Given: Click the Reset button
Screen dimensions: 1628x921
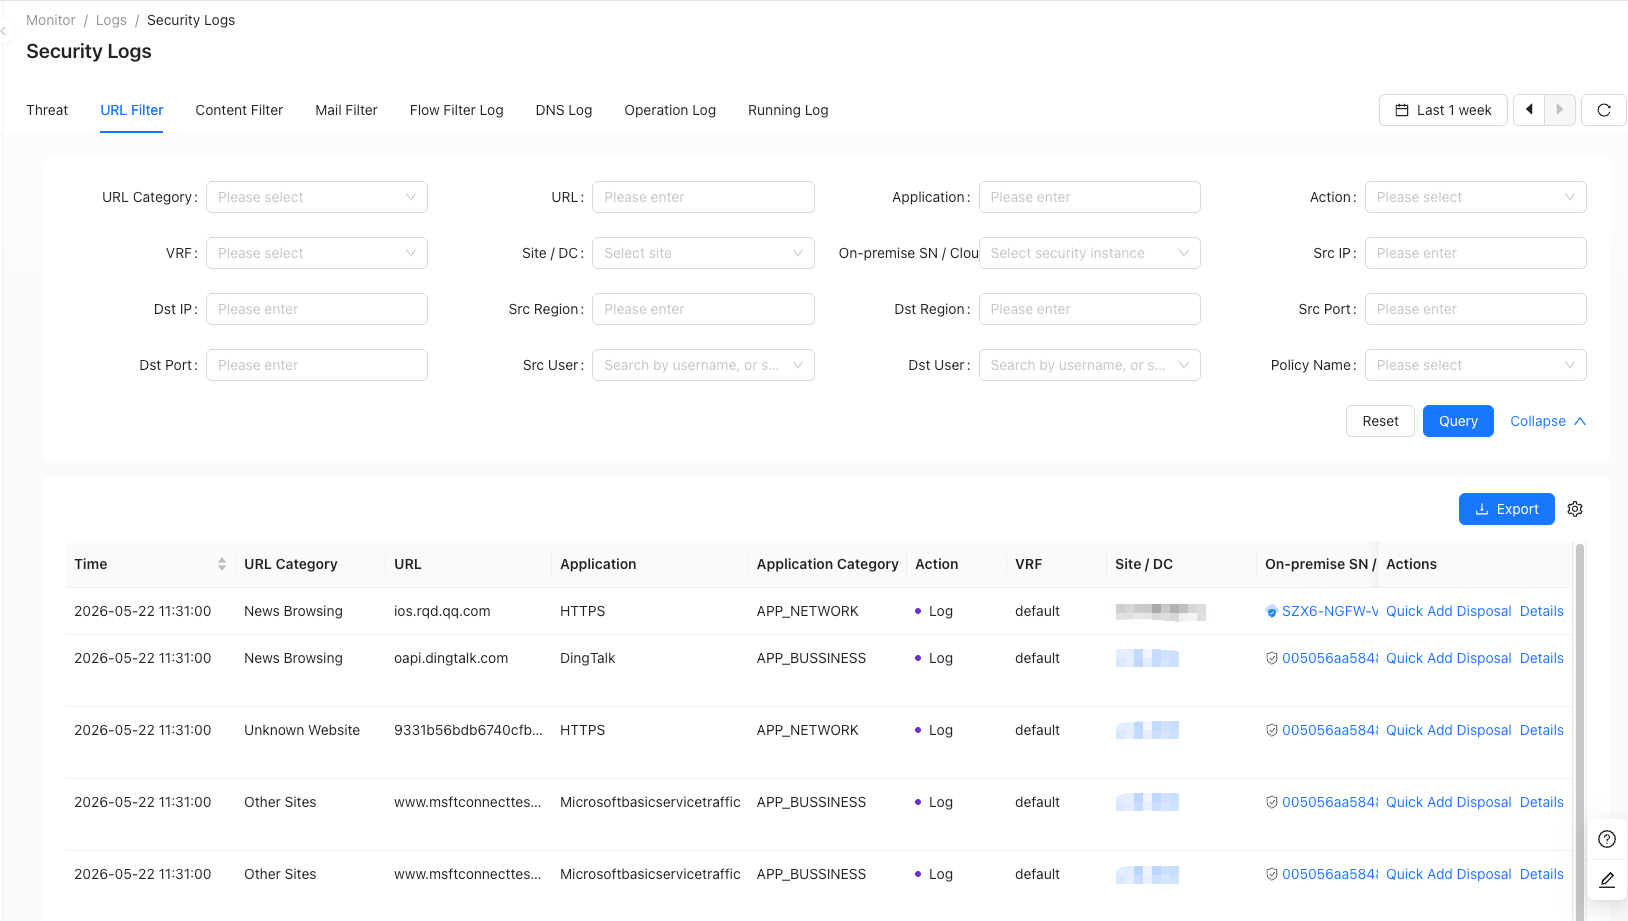Looking at the screenshot, I should point(1380,421).
